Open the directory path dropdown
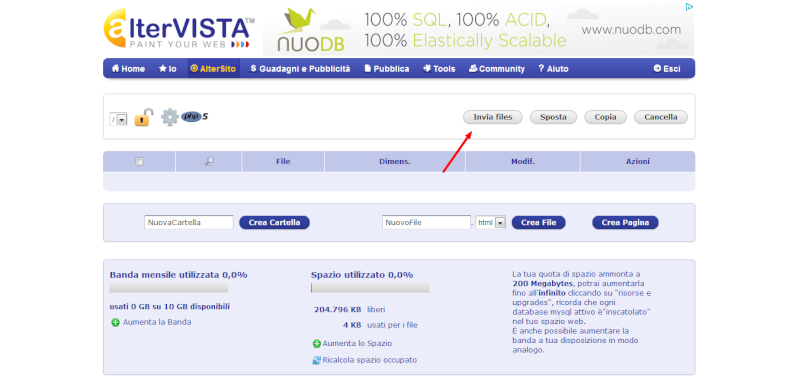 coord(118,120)
